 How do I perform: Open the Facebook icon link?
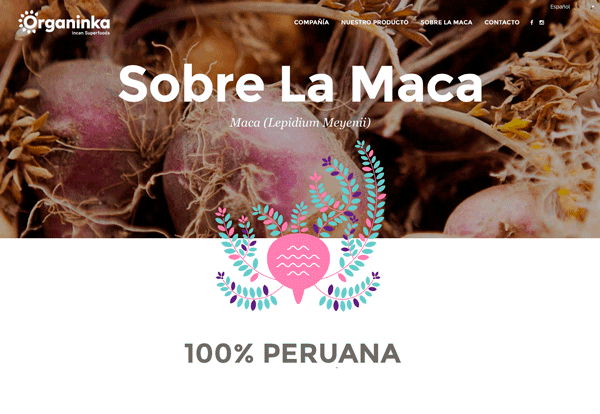point(532,23)
